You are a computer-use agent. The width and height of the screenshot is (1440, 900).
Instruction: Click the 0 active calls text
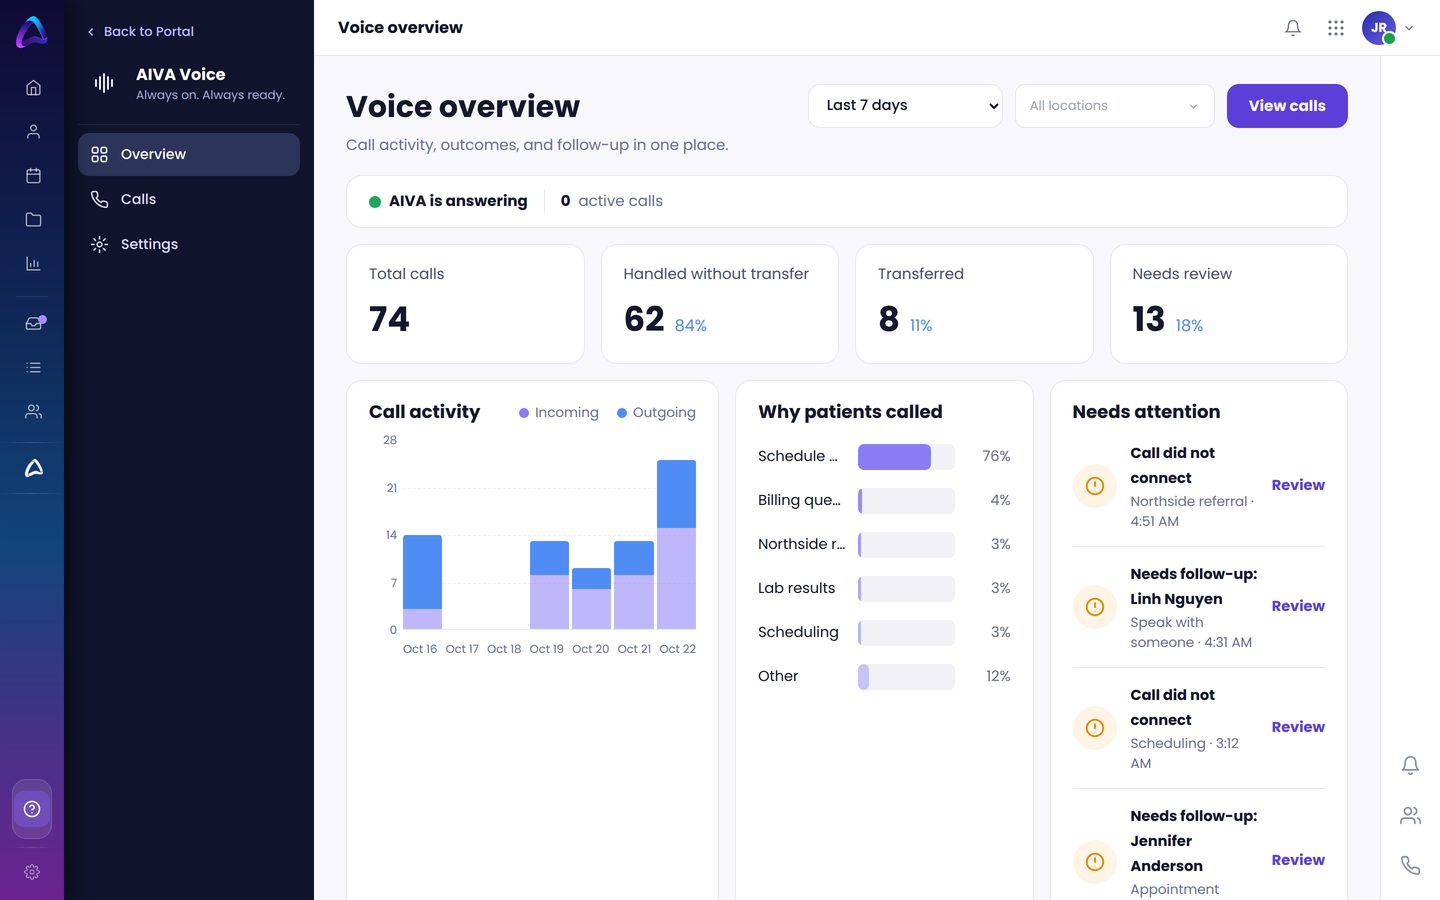point(612,201)
